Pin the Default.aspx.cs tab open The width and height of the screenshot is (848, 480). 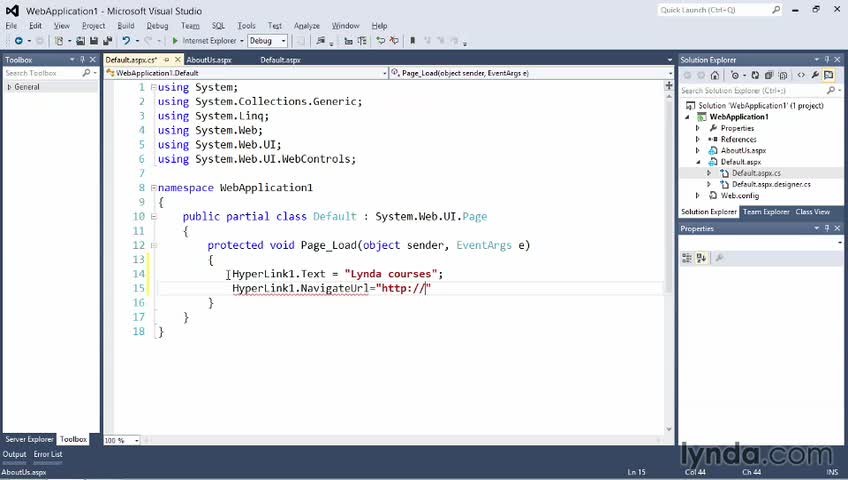point(167,60)
